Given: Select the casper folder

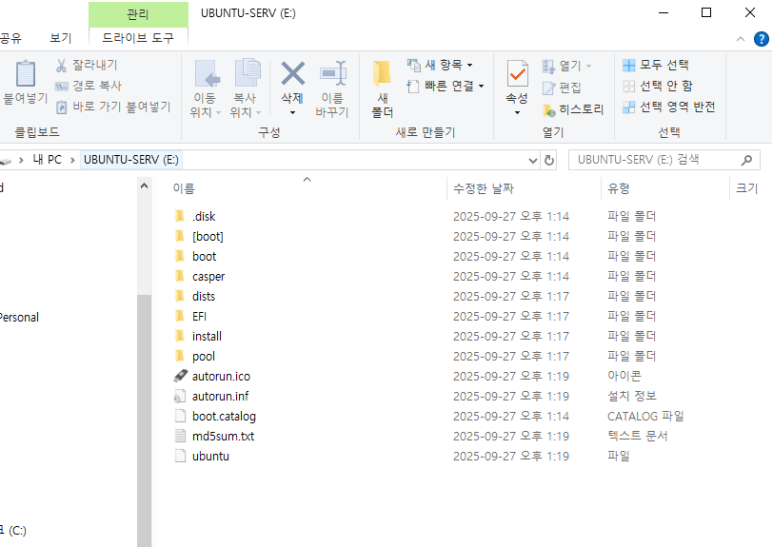Looking at the screenshot, I should coord(208,276).
